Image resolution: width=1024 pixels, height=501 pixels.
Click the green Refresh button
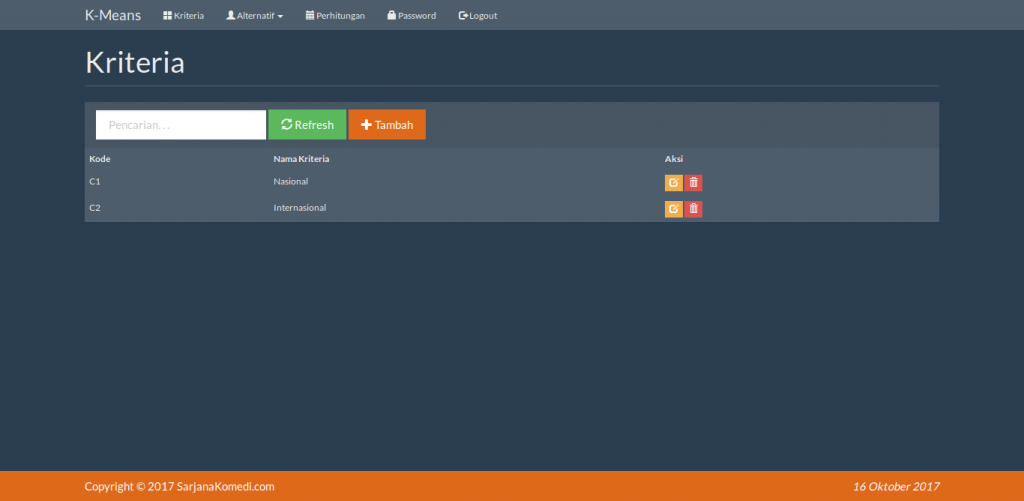[307, 125]
